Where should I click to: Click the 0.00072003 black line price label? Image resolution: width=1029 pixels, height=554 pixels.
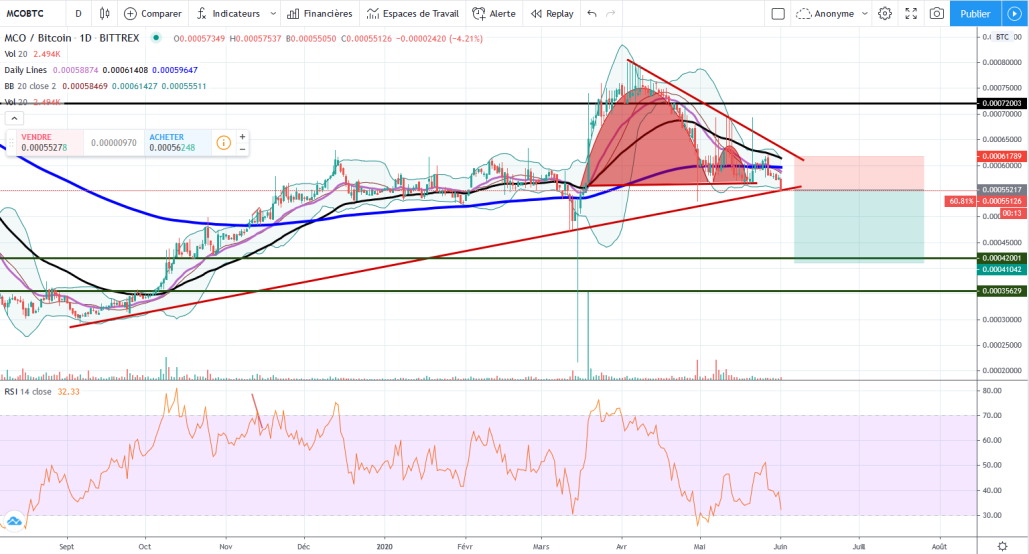coord(1002,103)
